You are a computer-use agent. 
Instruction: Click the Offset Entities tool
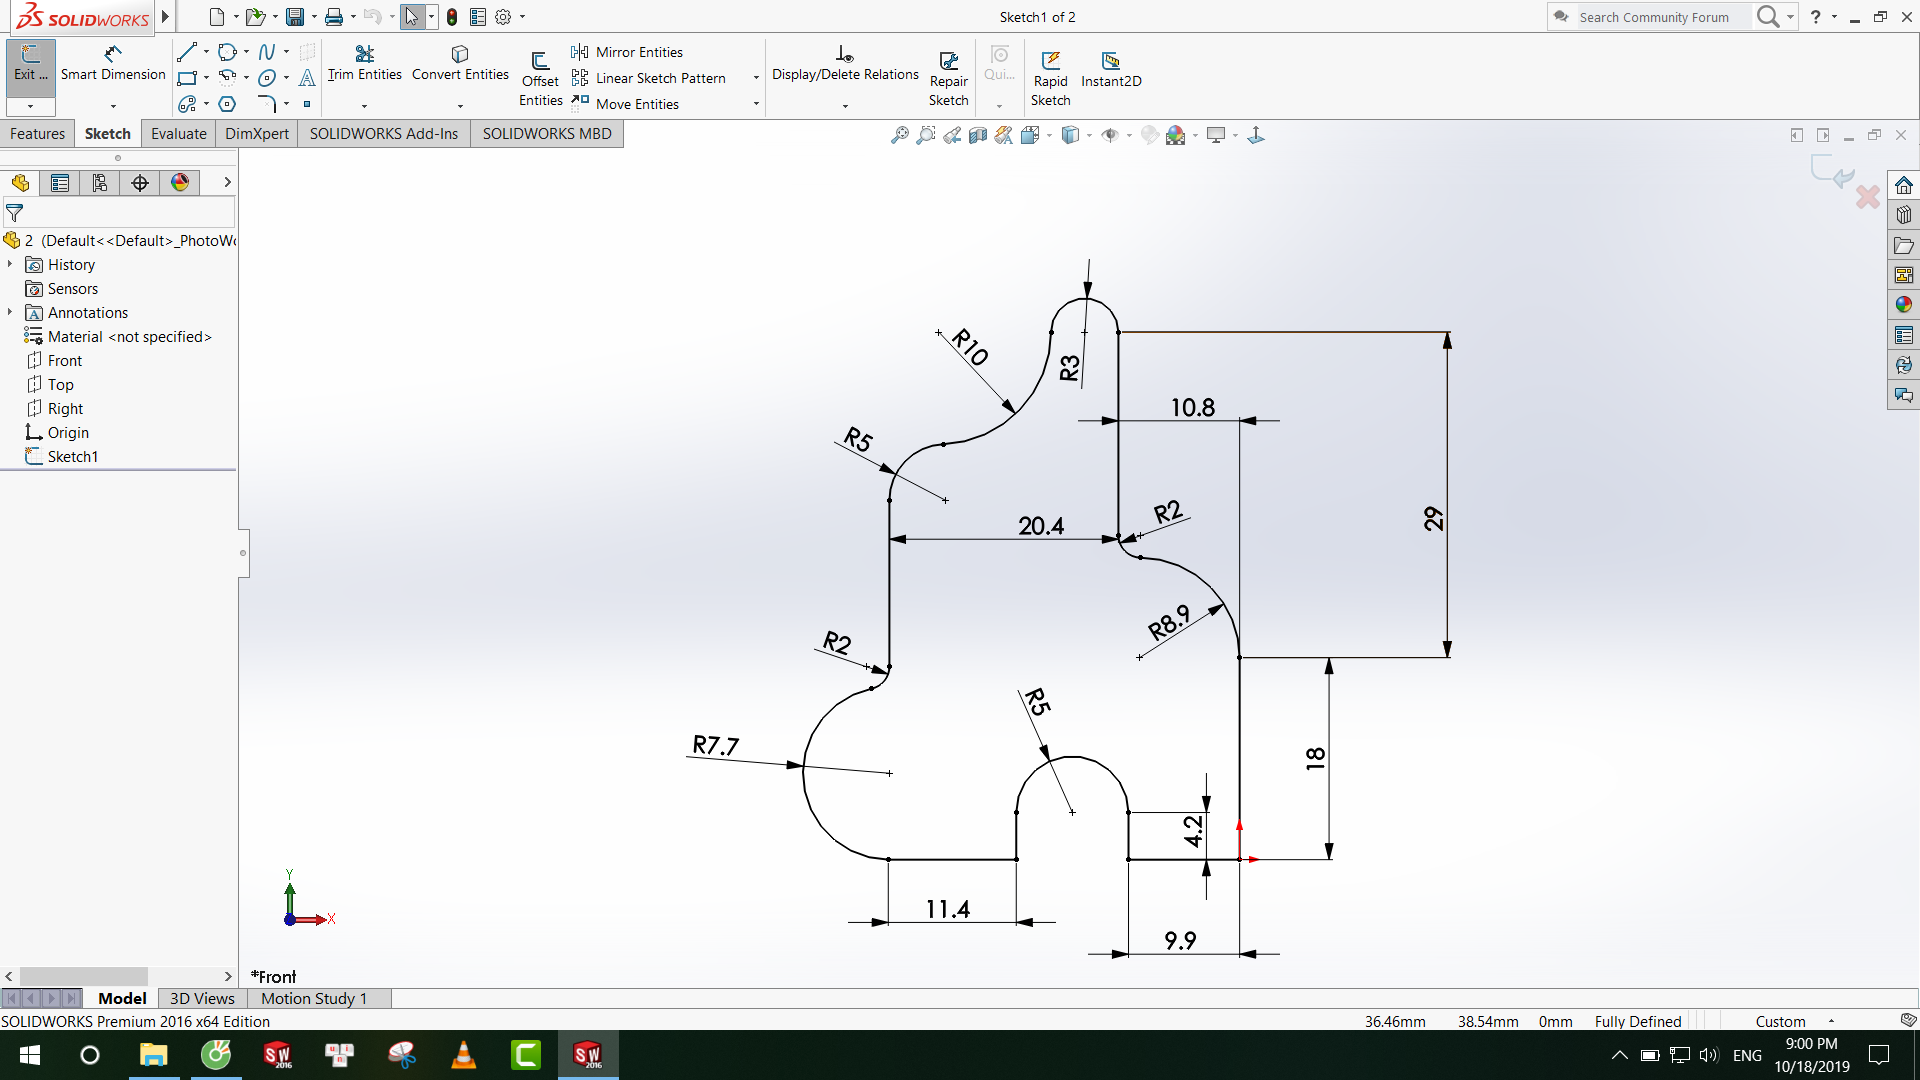tap(540, 78)
